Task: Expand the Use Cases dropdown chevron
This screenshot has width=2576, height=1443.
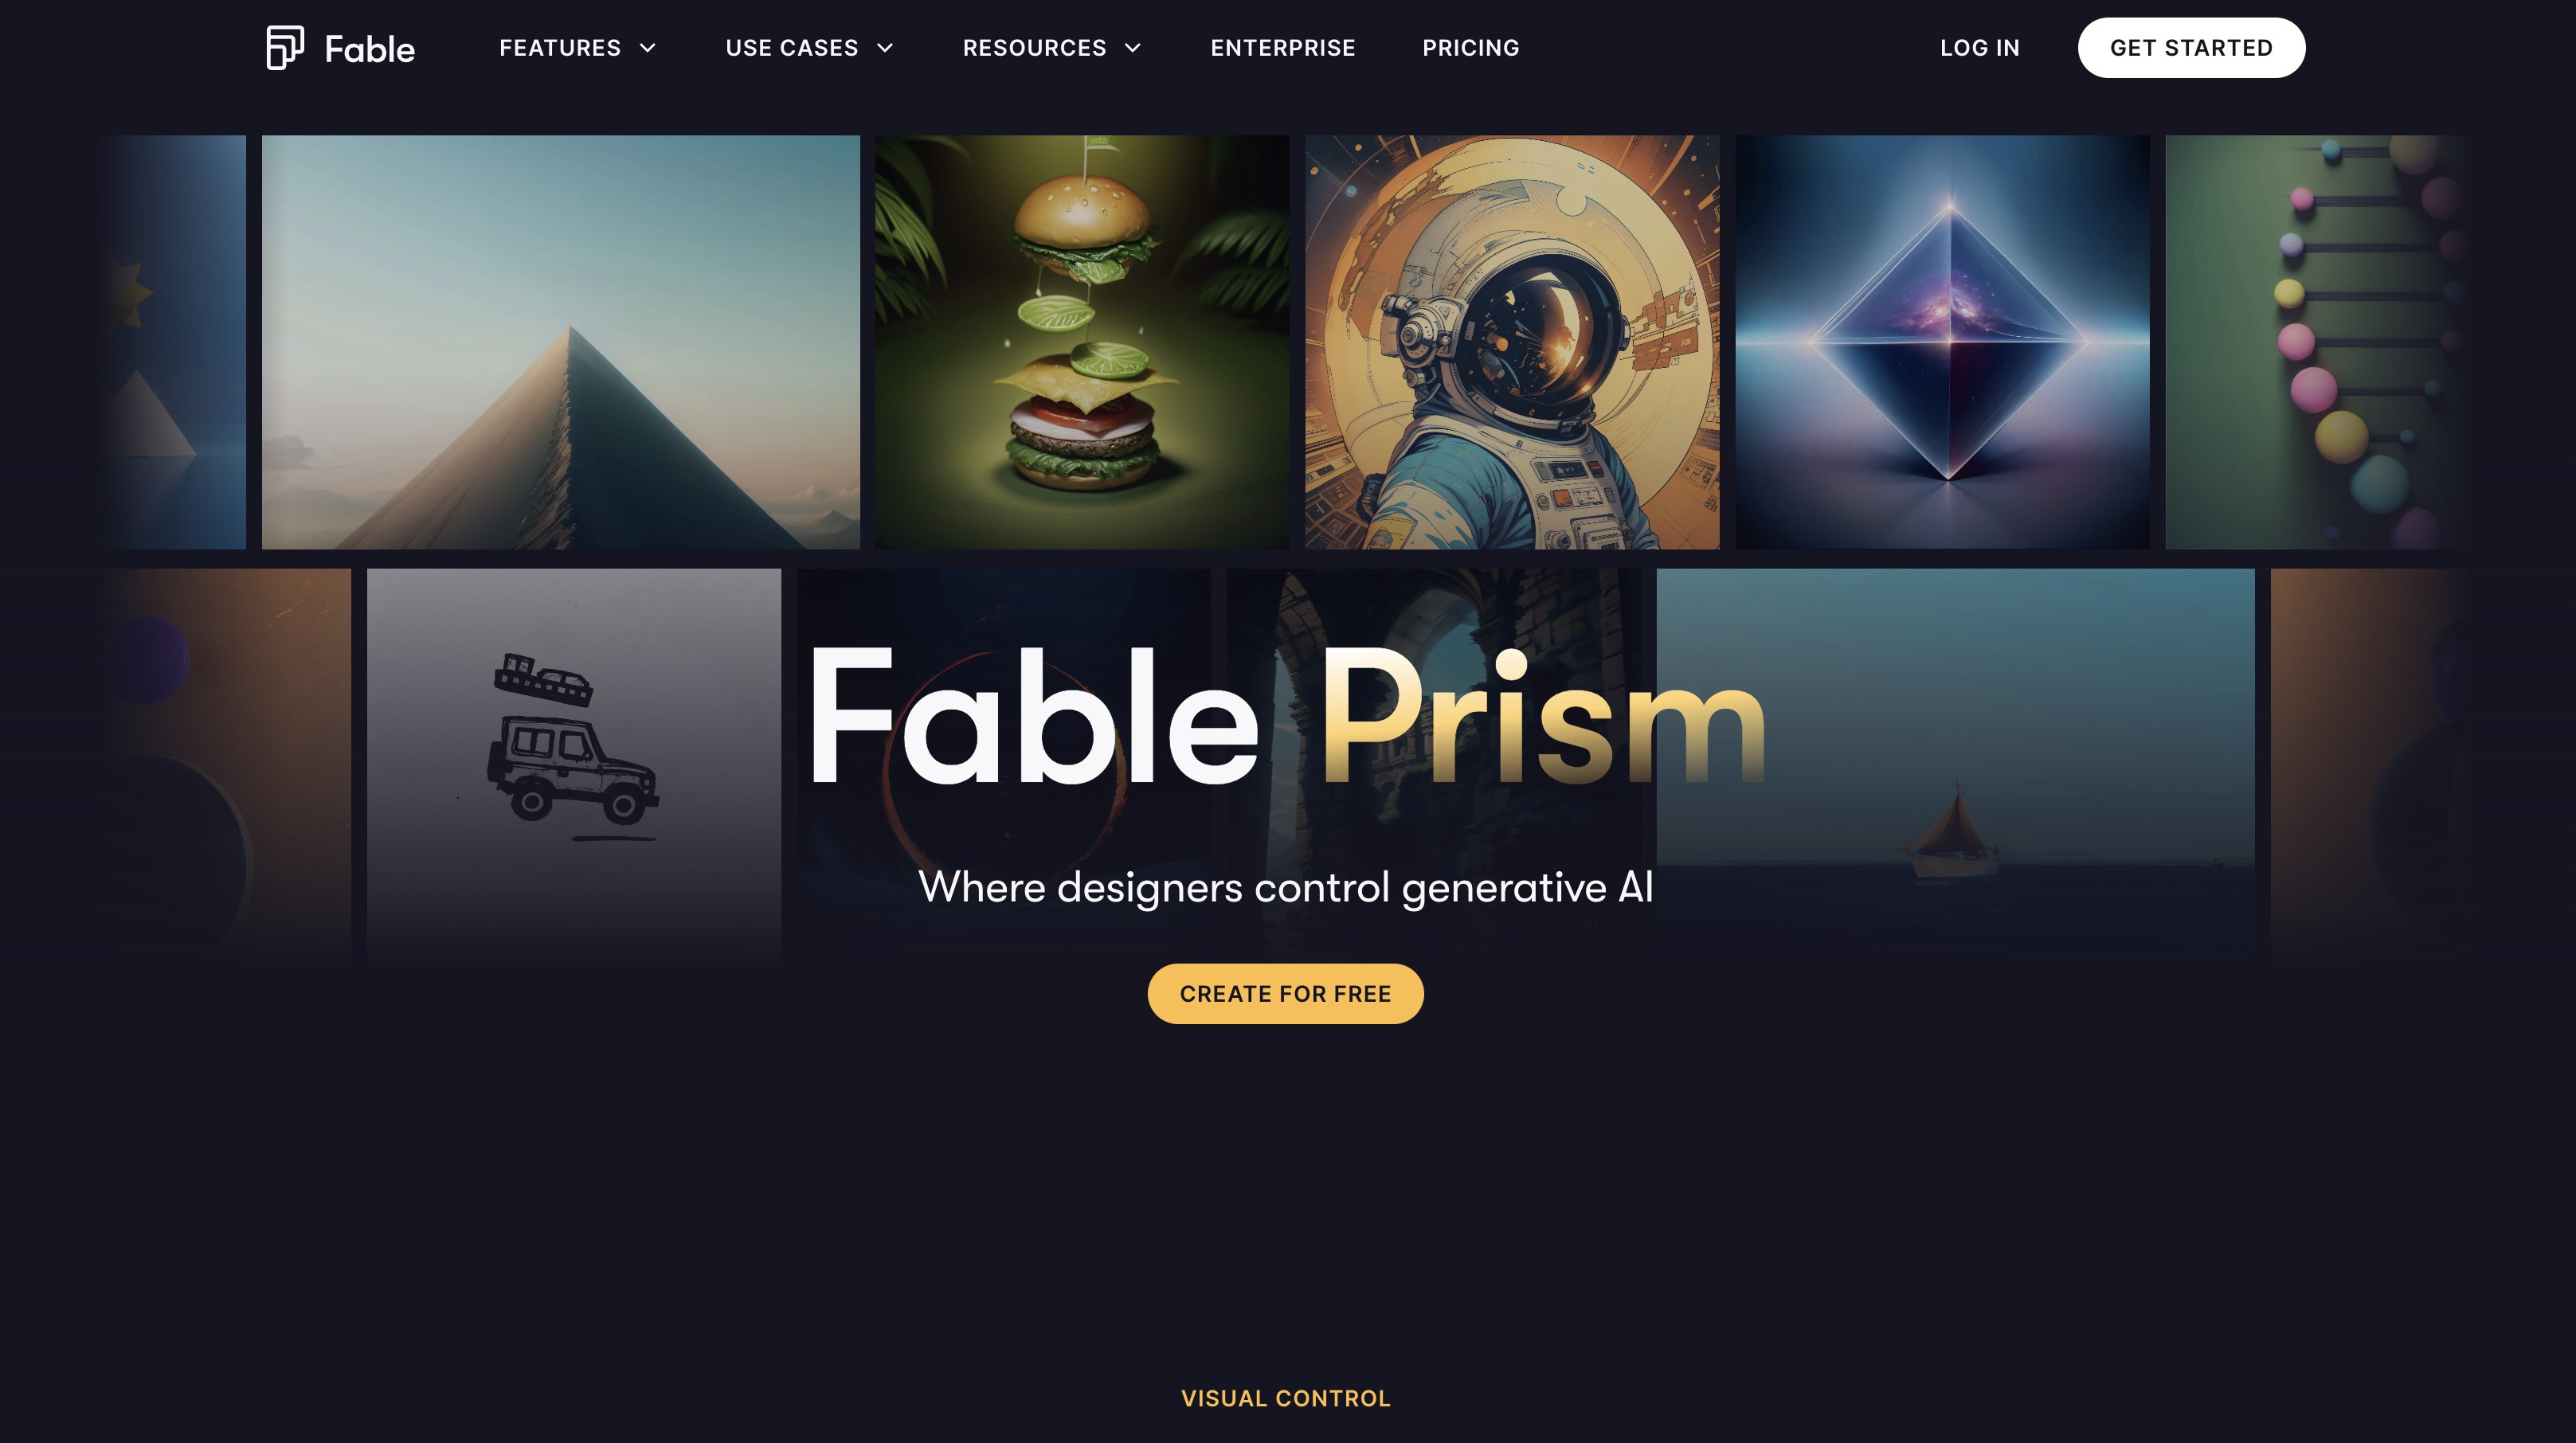Action: coord(885,48)
